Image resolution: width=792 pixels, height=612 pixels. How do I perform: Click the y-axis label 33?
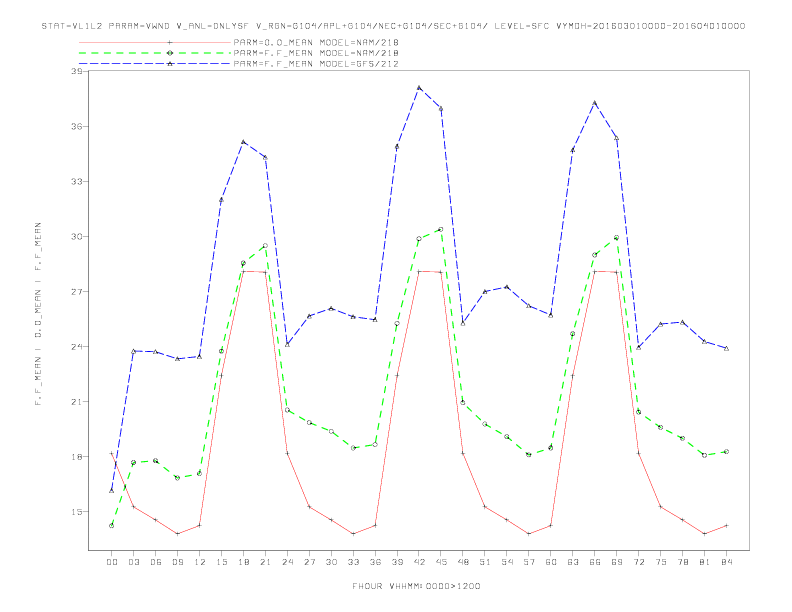coord(76,181)
